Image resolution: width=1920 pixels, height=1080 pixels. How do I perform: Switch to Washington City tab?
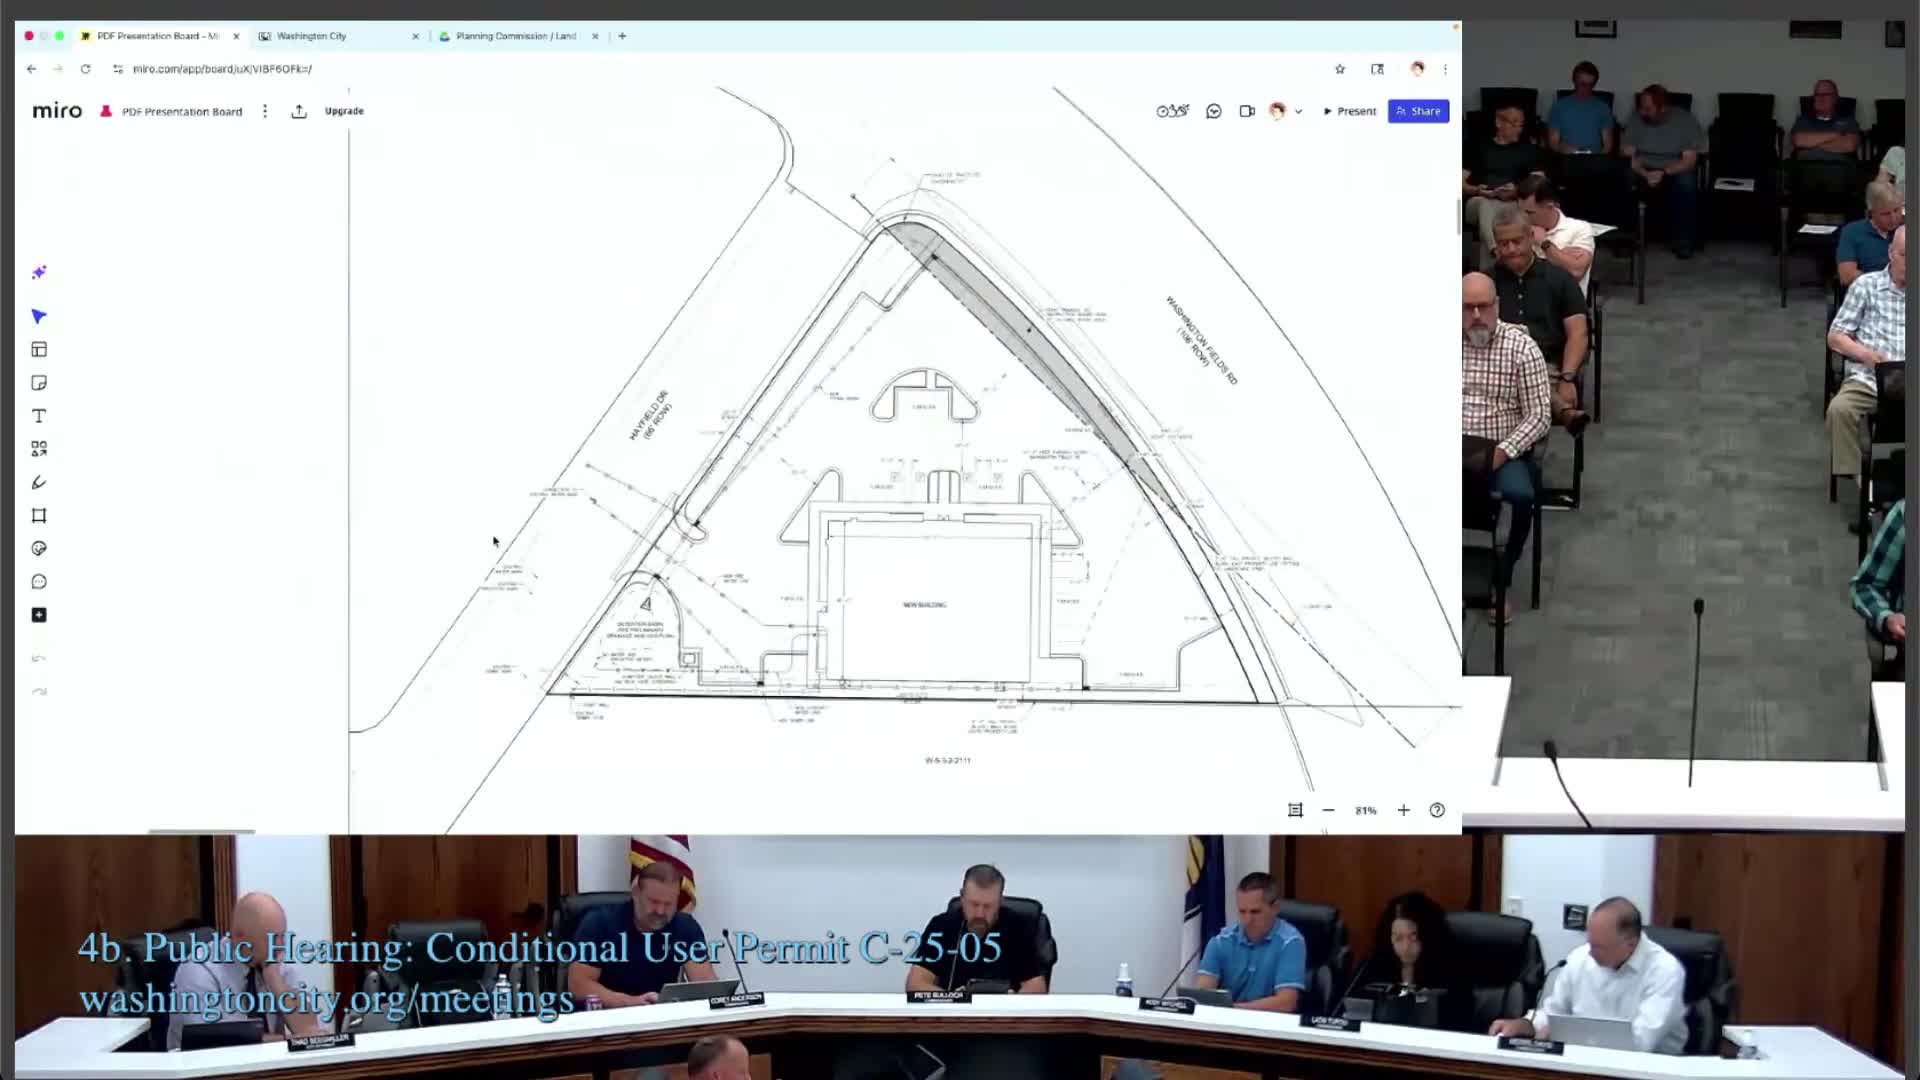pyautogui.click(x=312, y=36)
